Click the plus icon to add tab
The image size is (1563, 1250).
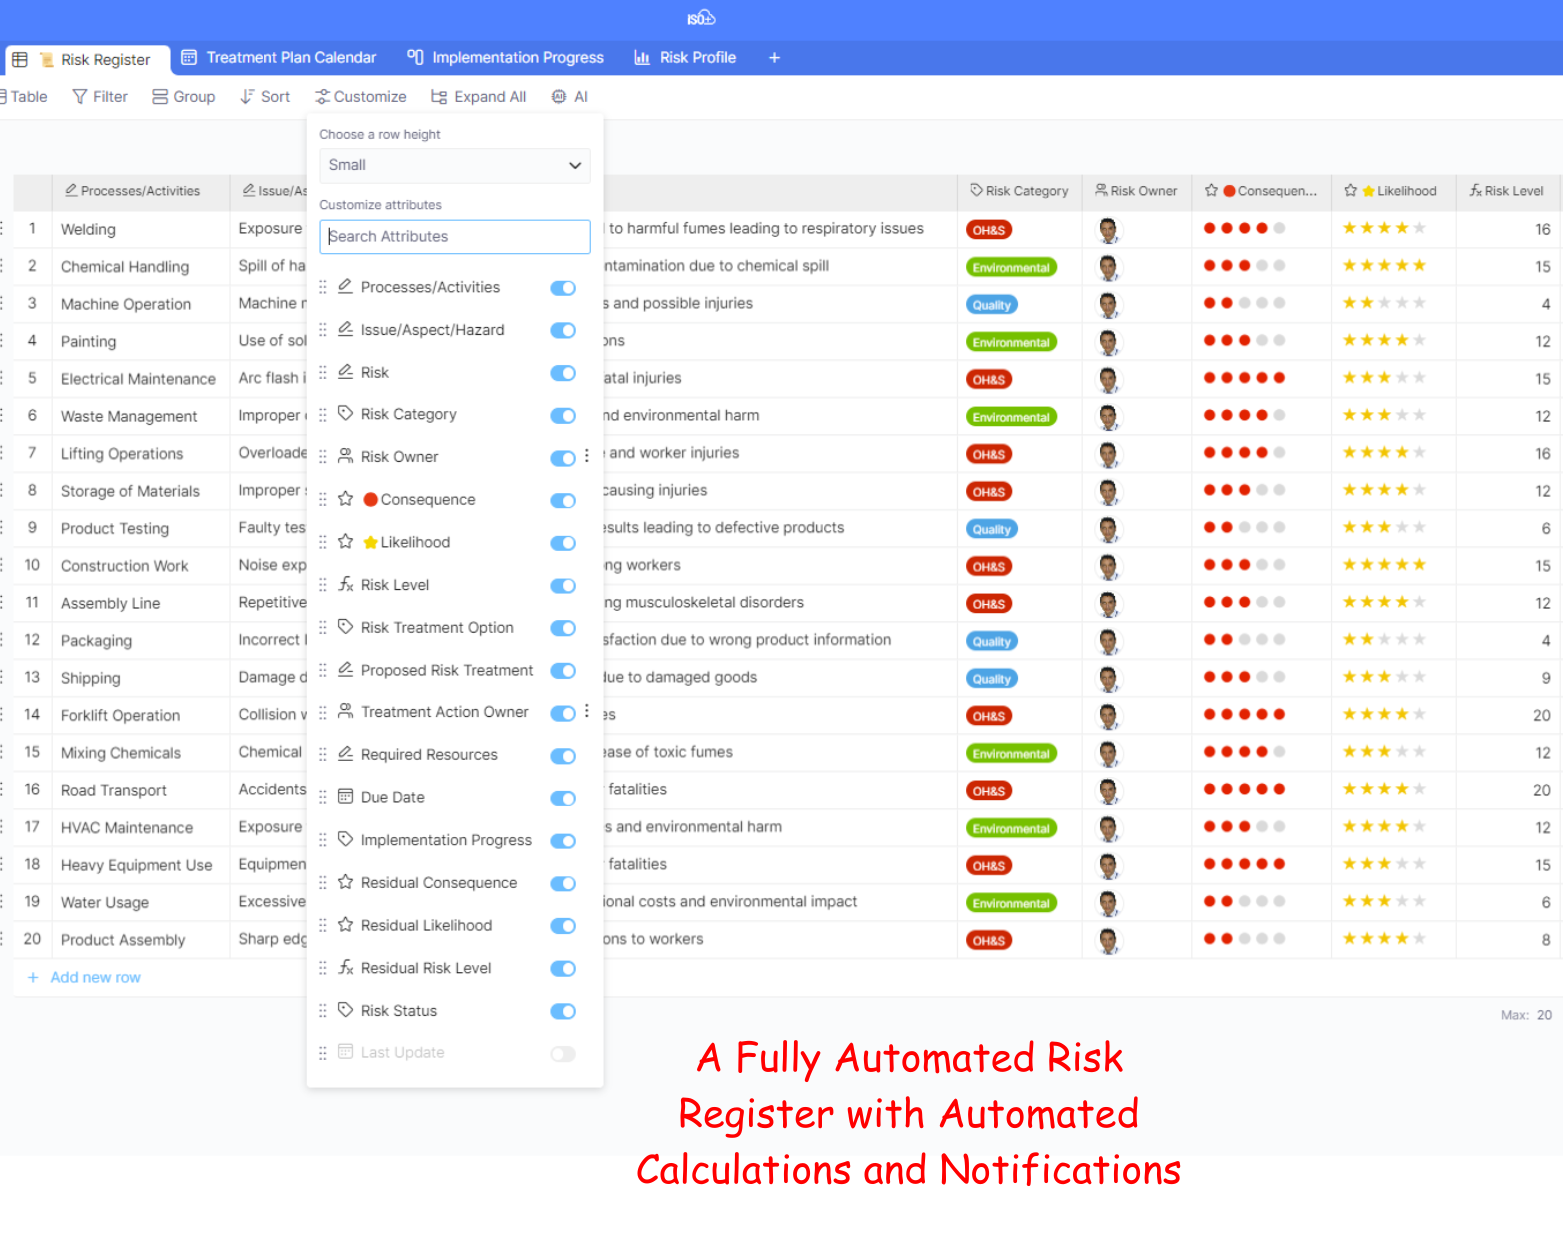774,58
